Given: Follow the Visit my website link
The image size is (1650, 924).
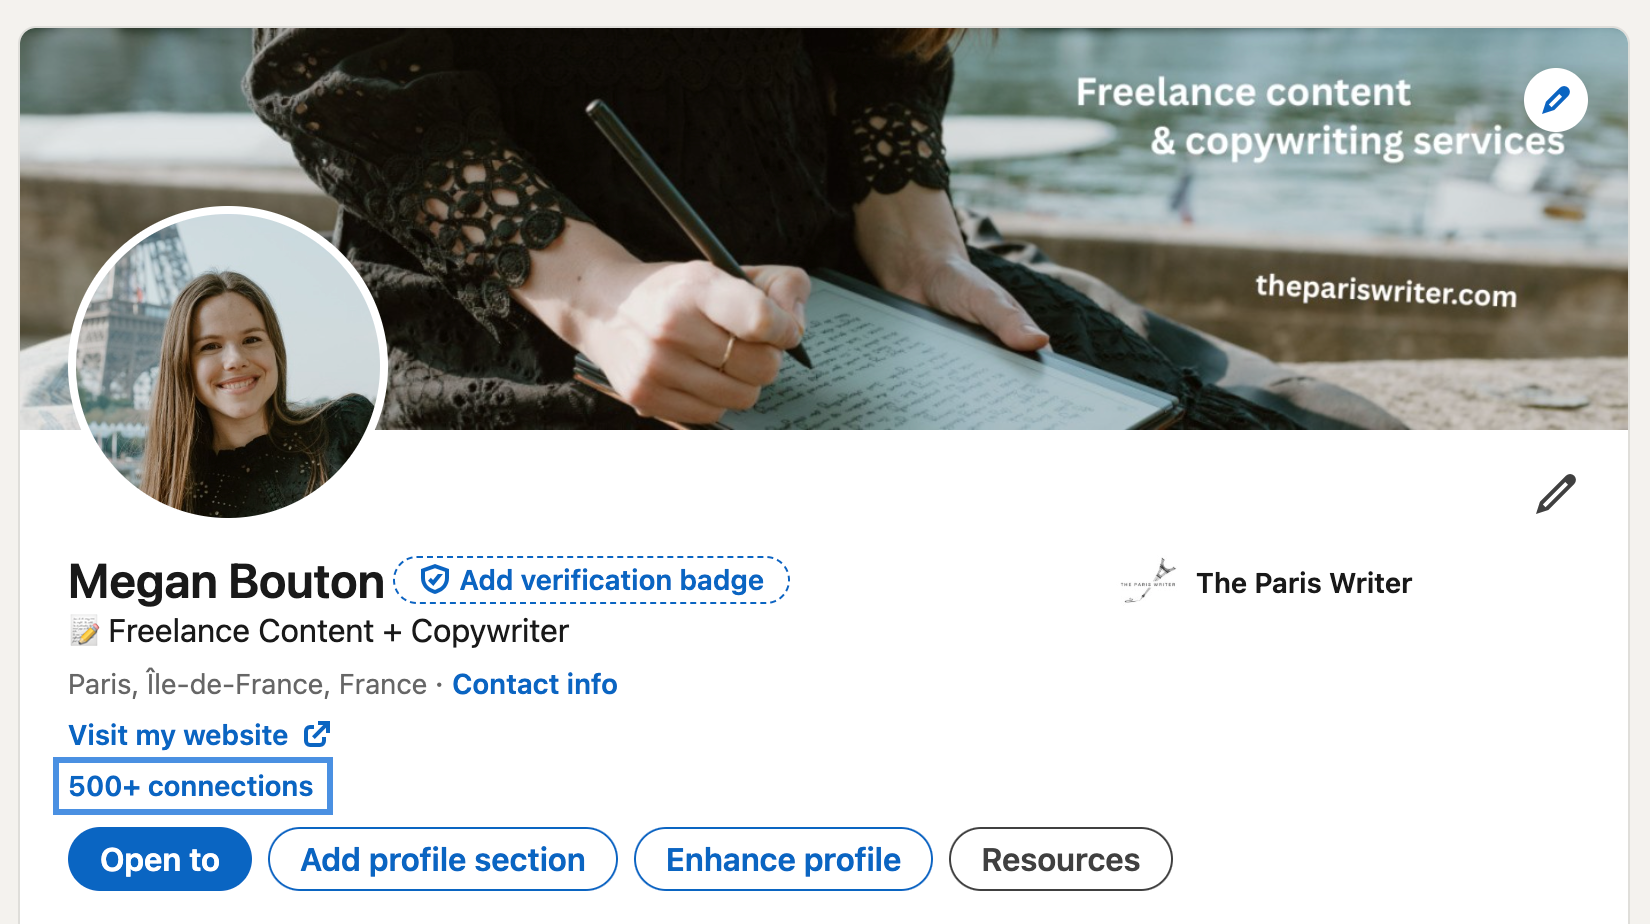Looking at the screenshot, I should click(x=178, y=735).
